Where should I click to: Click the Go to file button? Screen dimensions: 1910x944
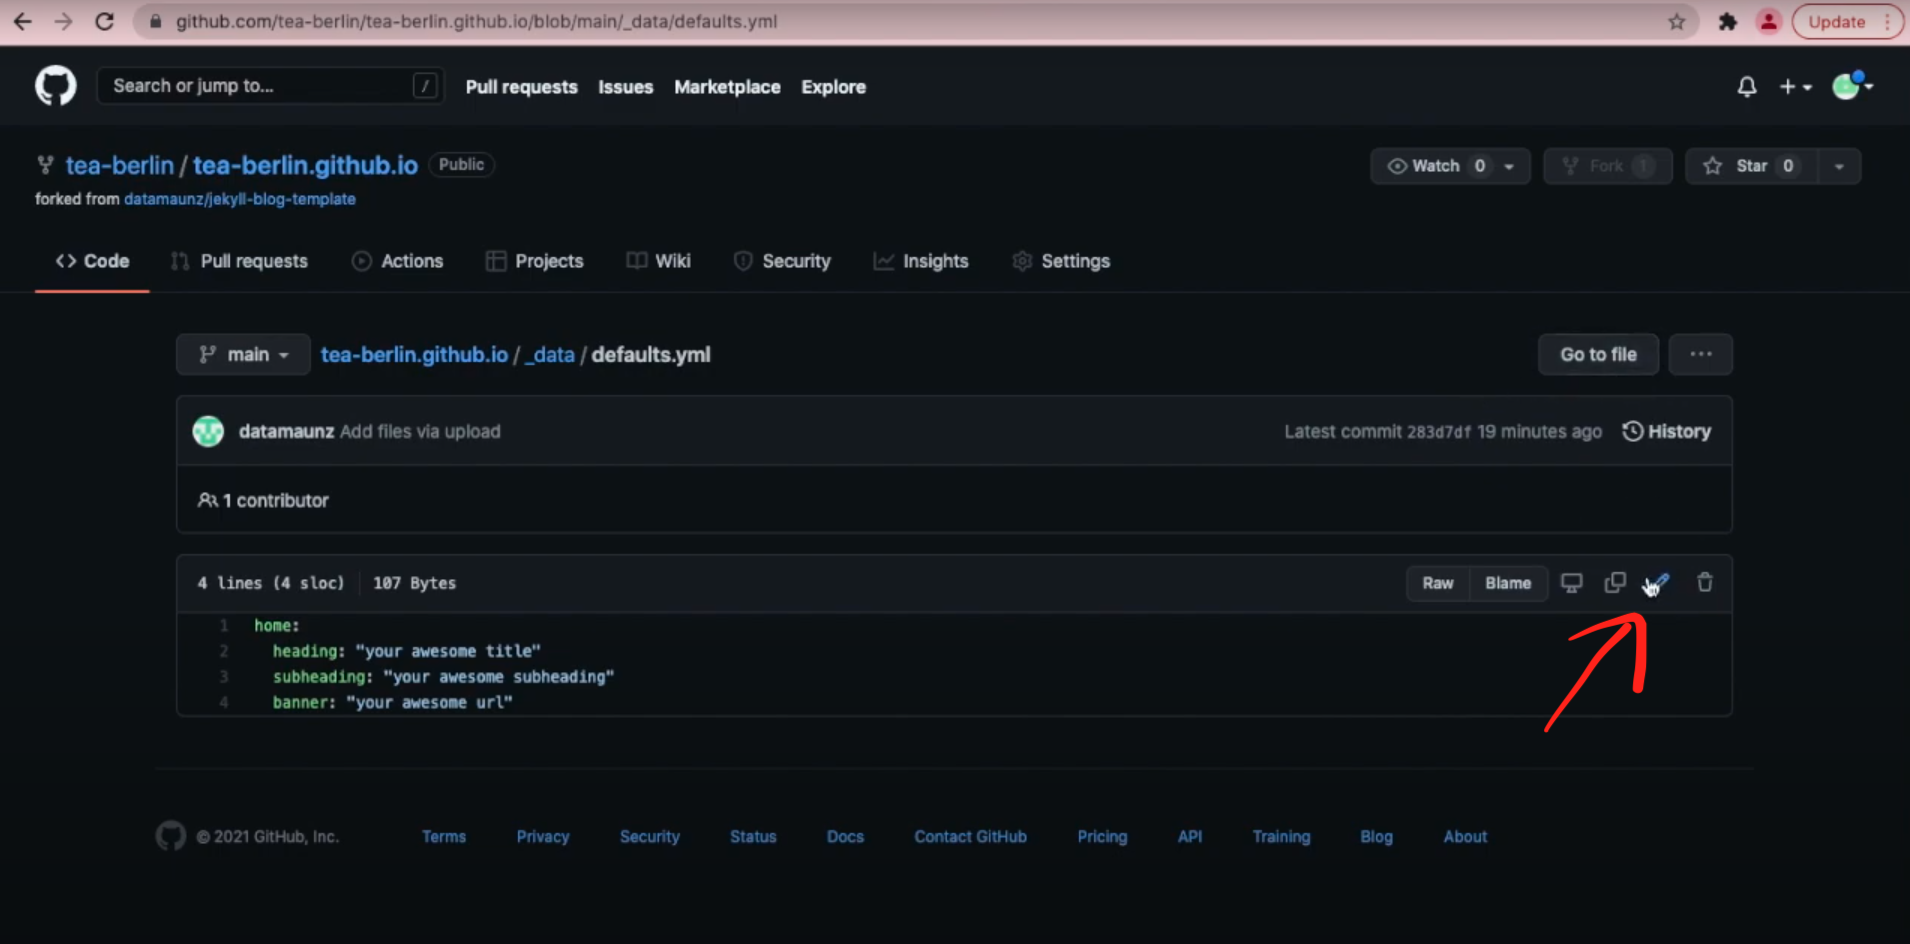[x=1598, y=355]
